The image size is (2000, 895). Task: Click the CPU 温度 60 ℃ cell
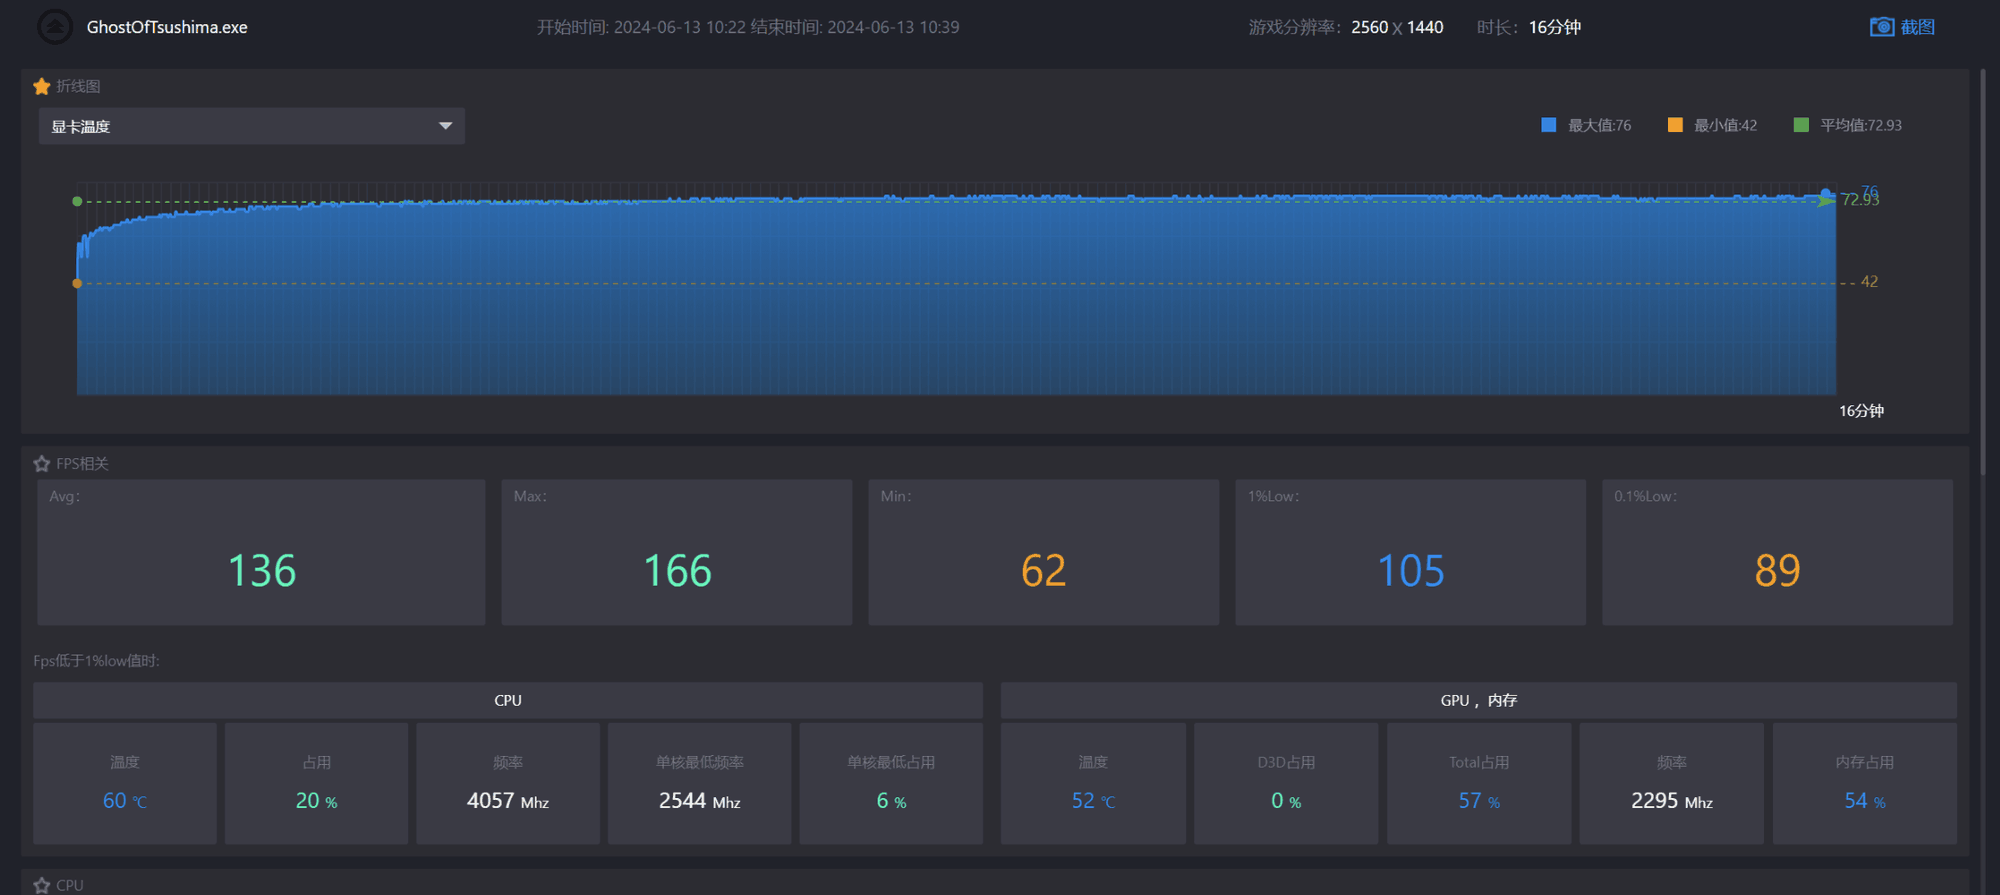point(125,783)
